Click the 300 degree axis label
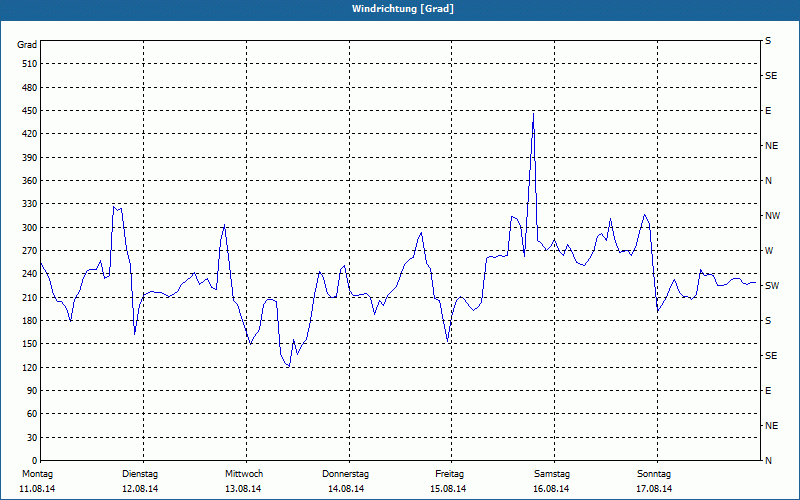Viewport: 800px width, 500px height. click(30, 228)
